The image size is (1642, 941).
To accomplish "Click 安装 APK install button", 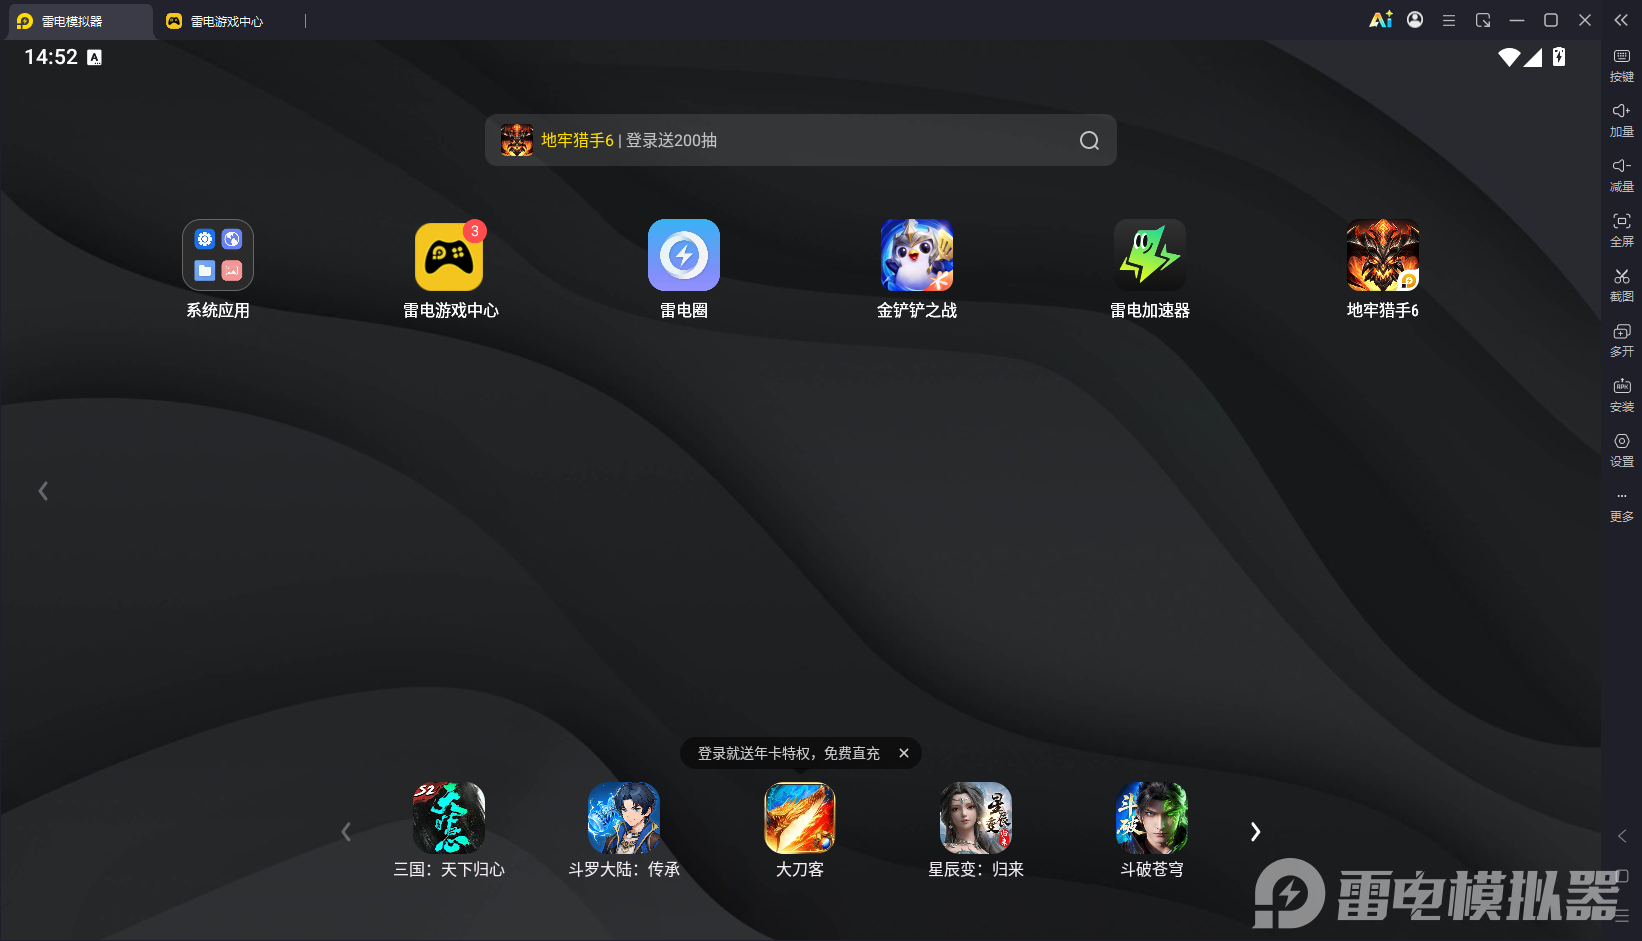I will 1622,396.
